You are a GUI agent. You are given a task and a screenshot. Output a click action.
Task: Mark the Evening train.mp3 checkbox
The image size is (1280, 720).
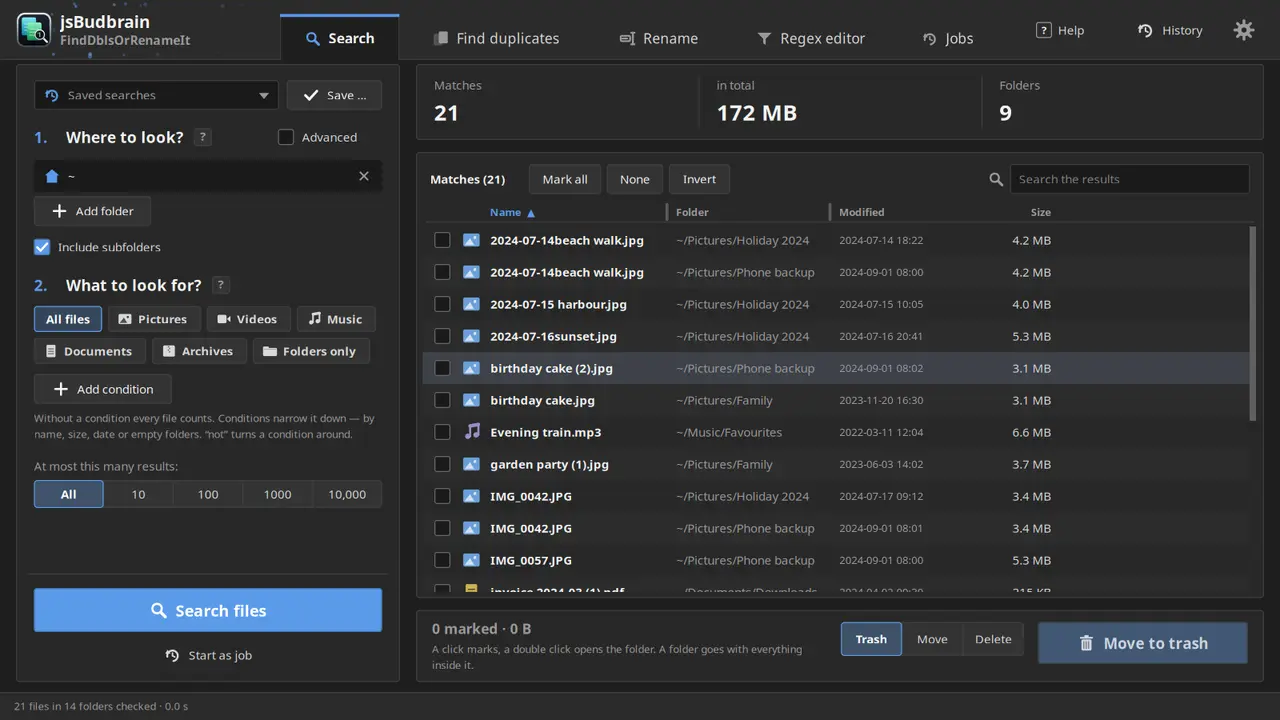(442, 432)
